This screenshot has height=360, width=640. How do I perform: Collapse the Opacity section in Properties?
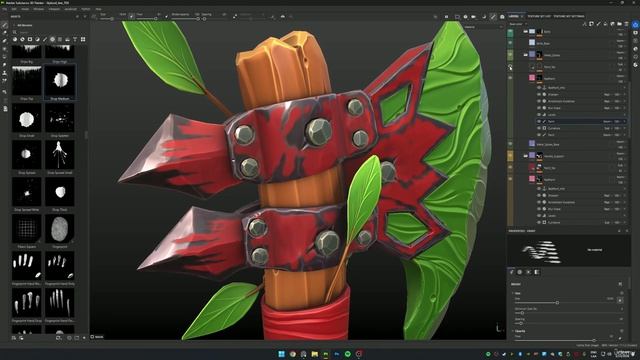click(x=513, y=331)
